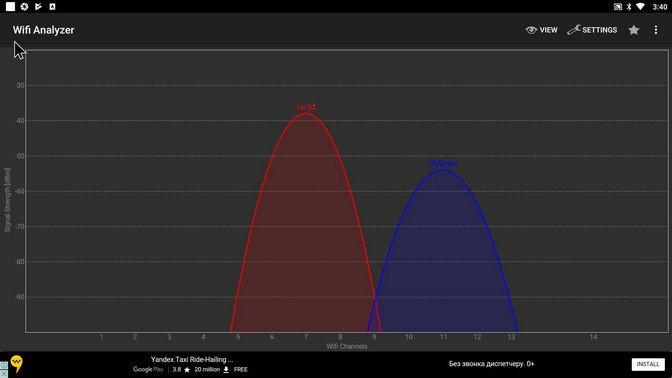Open the VIEW eye icon menu
Image resolution: width=672 pixels, height=378 pixels.
(541, 30)
